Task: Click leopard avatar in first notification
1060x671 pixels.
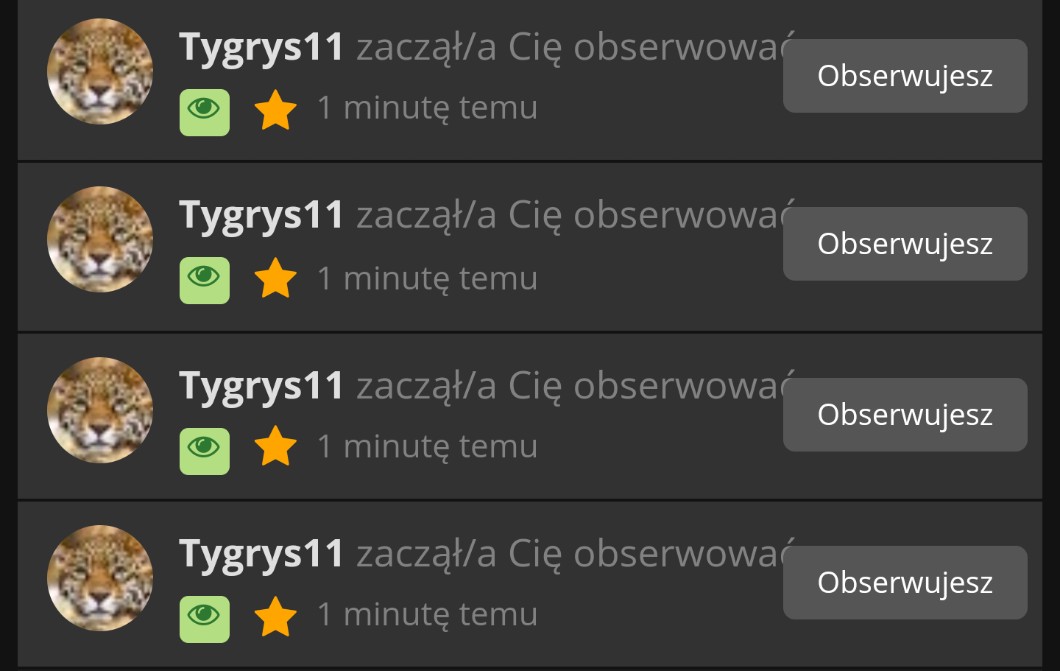Action: 100,72
